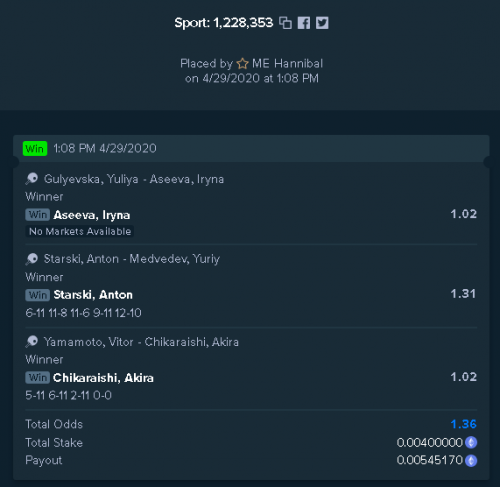500x487 pixels.
Task: Click table tennis icon for Gulyevska match
Action: 32,179
